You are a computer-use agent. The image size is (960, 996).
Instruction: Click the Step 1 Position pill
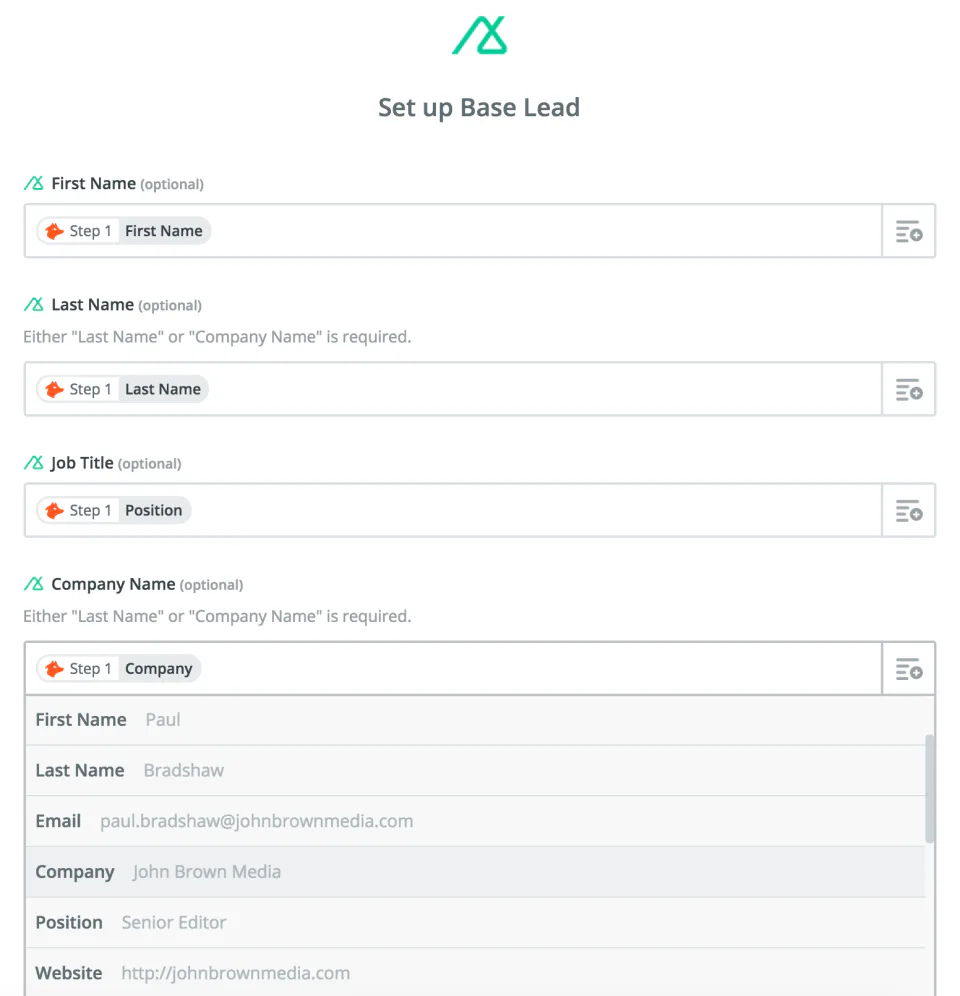pos(114,510)
